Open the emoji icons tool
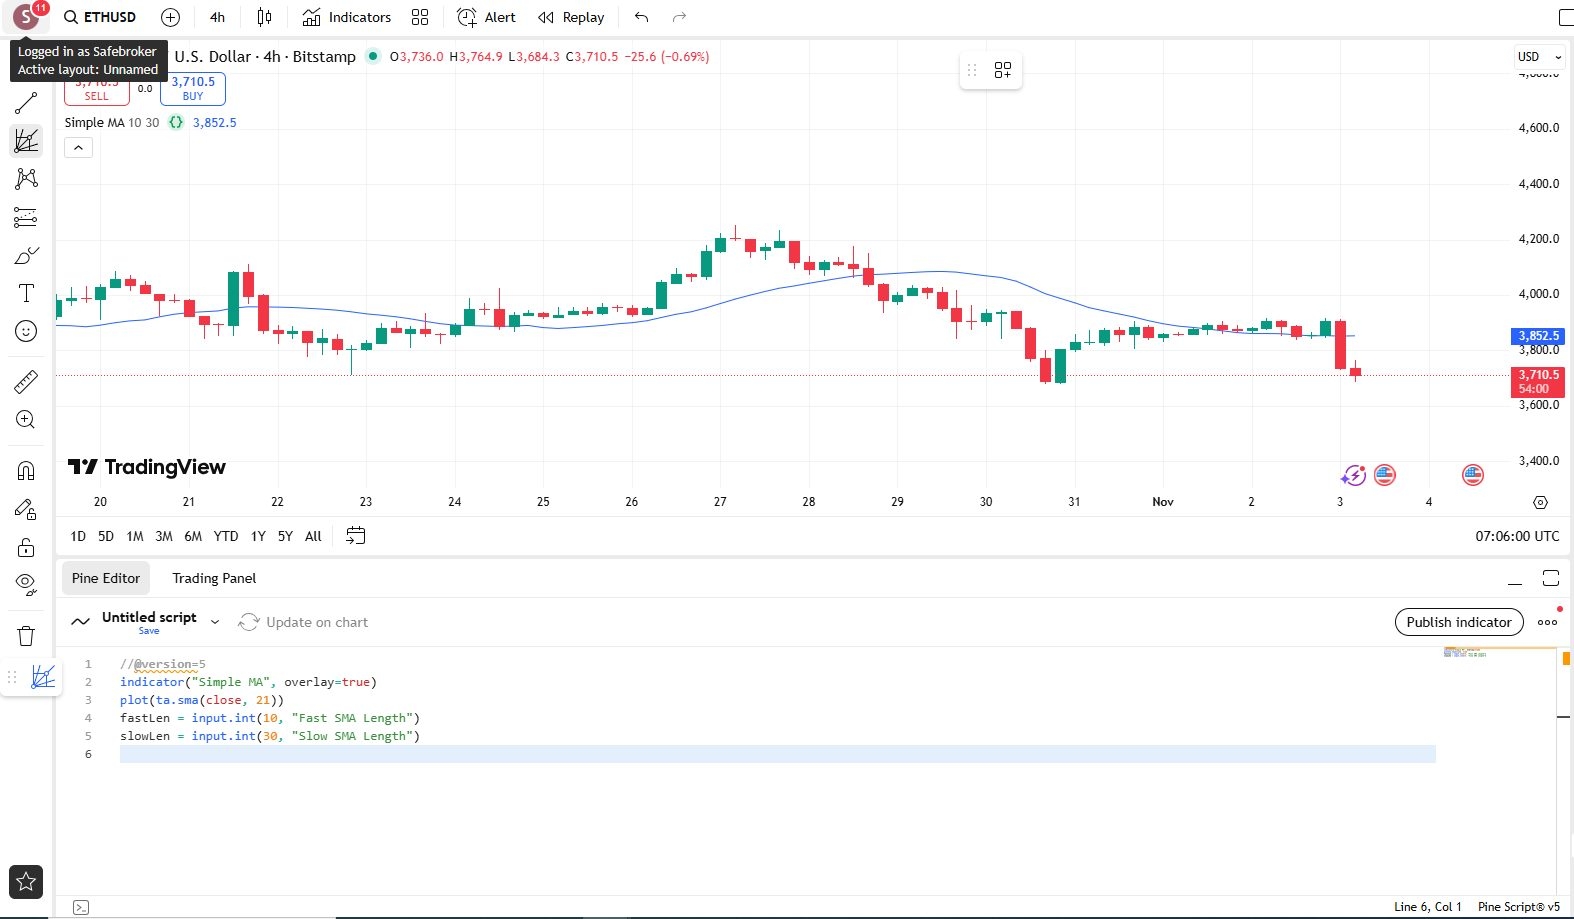1574x919 pixels. coord(26,331)
